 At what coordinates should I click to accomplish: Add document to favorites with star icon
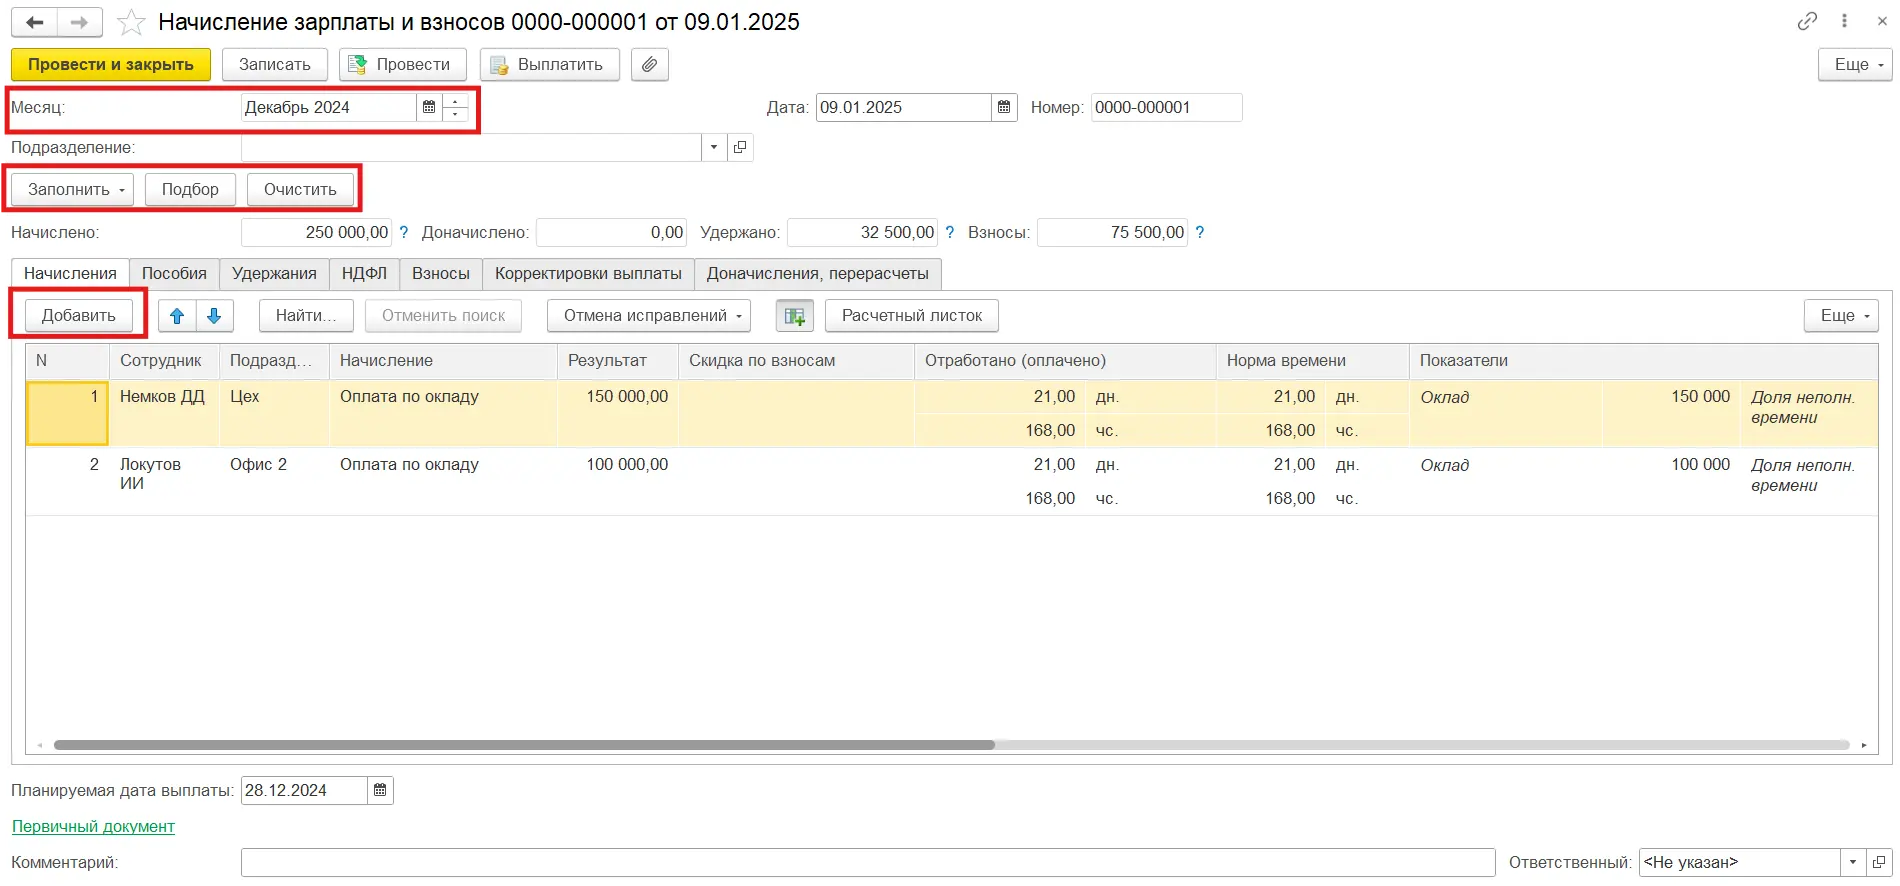click(131, 22)
